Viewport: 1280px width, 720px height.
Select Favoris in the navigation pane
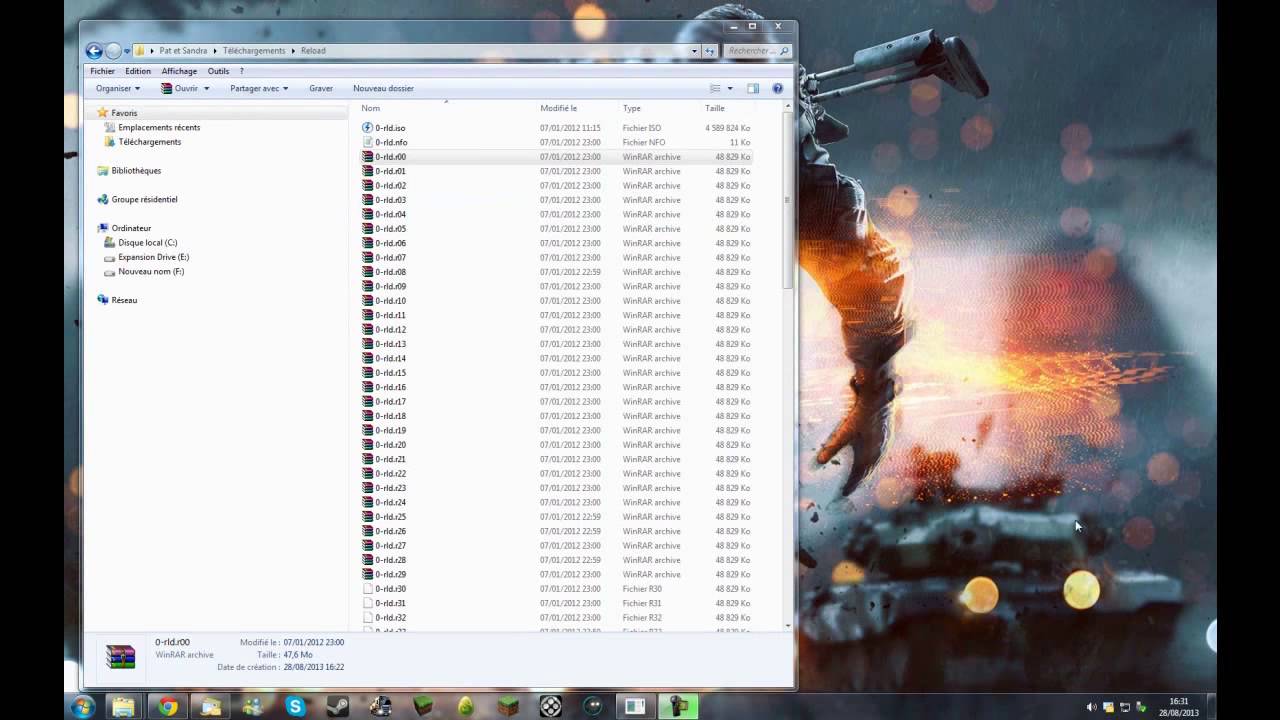[124, 113]
